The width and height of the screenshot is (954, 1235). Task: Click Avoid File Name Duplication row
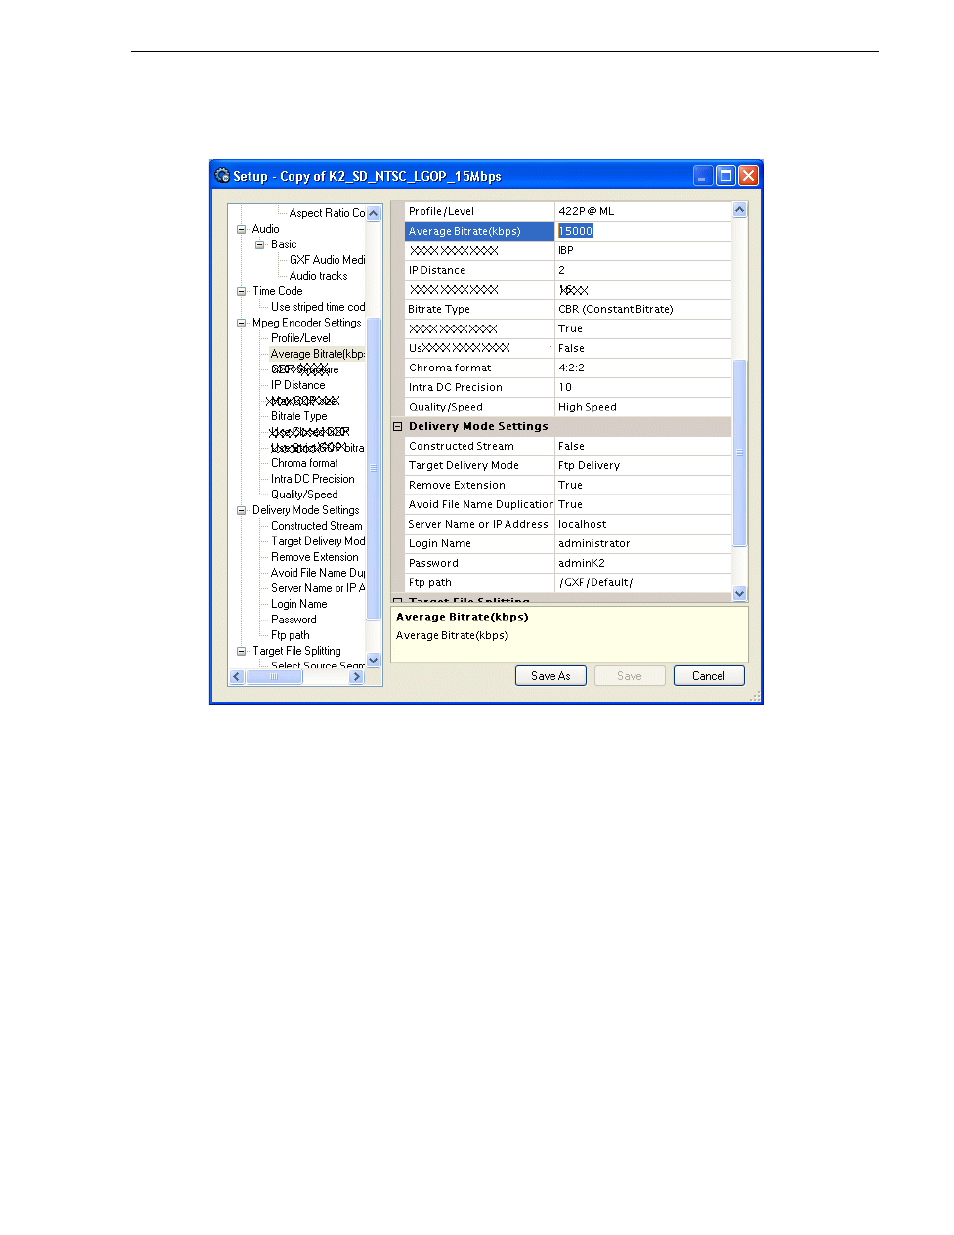(568, 504)
